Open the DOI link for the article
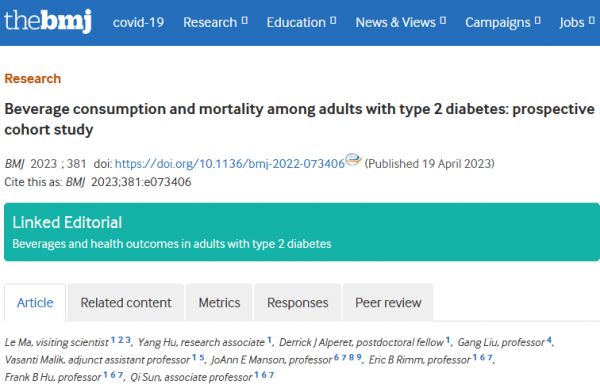This screenshot has width=600, height=392. click(x=230, y=164)
